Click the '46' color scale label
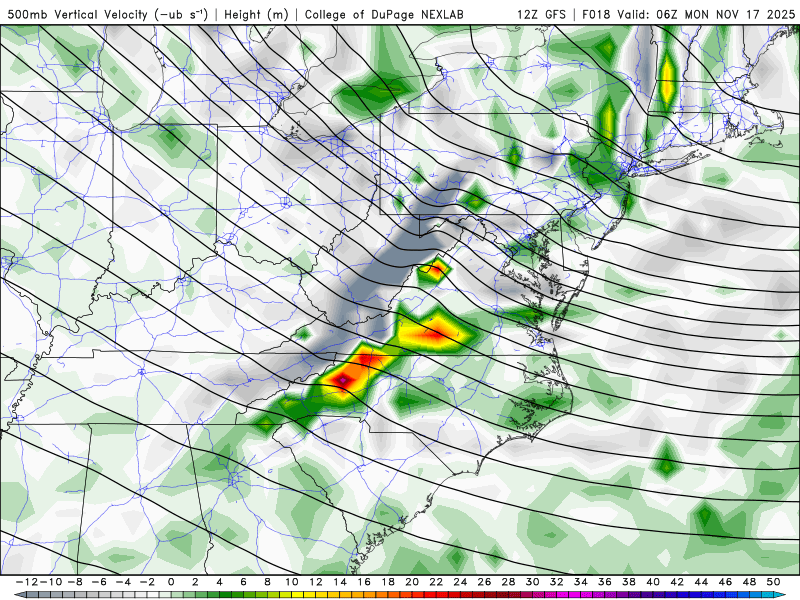800x600 pixels. click(x=725, y=582)
